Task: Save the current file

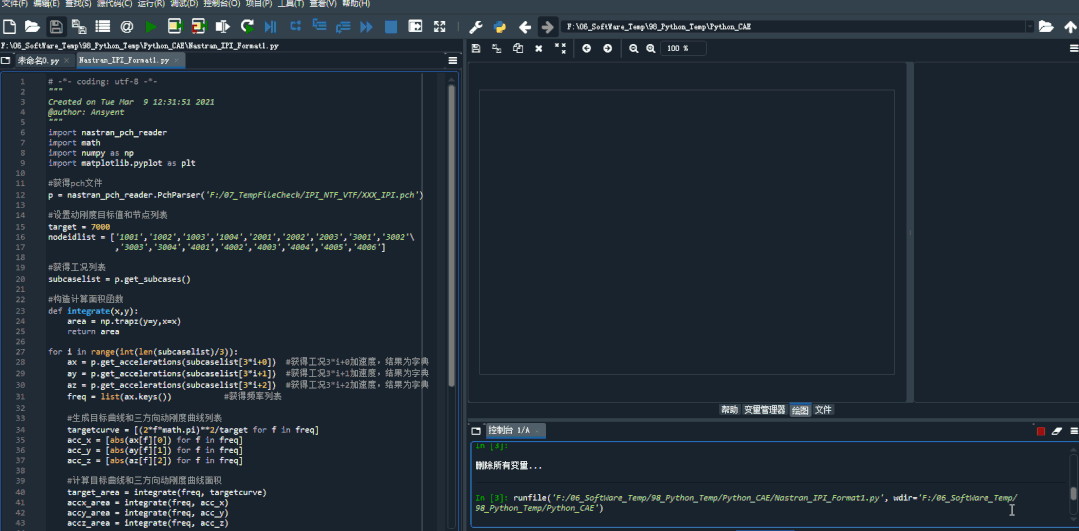Action: tap(56, 27)
